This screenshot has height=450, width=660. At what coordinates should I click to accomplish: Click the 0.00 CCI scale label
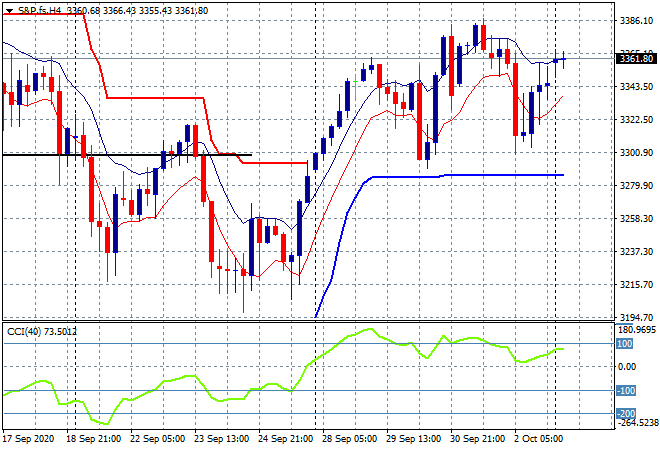(627, 367)
